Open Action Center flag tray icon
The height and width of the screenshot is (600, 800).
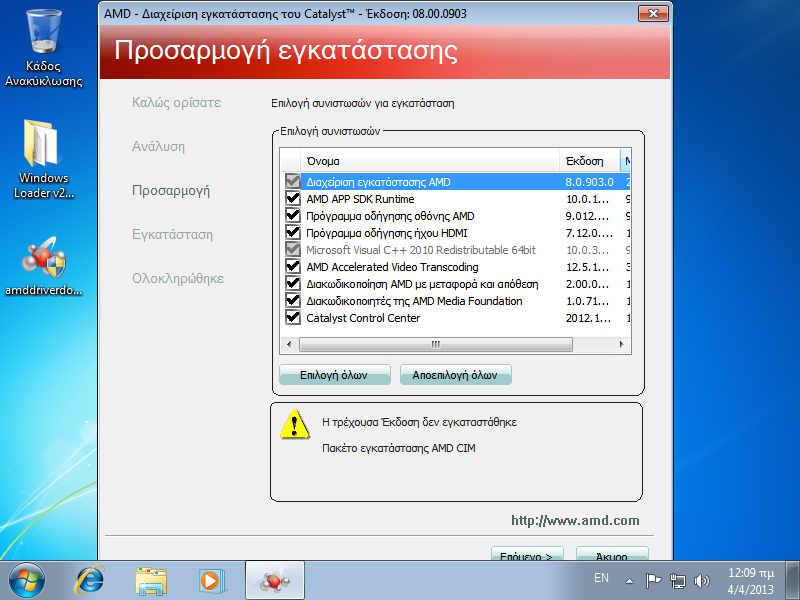point(653,581)
